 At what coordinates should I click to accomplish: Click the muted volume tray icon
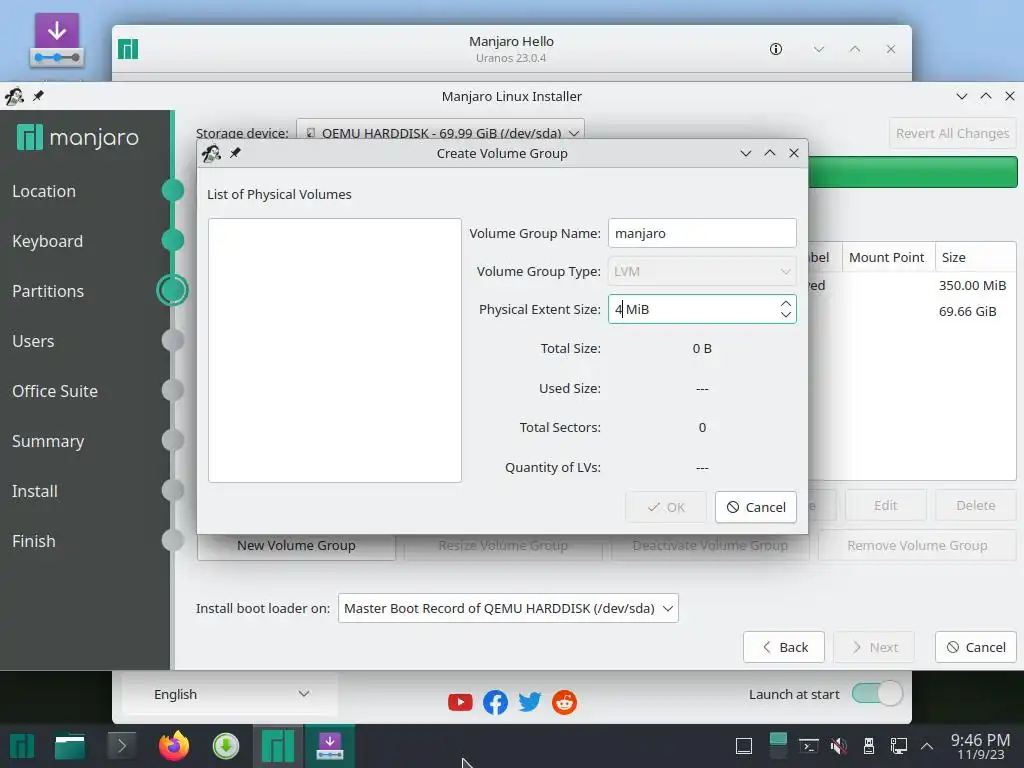coord(839,746)
